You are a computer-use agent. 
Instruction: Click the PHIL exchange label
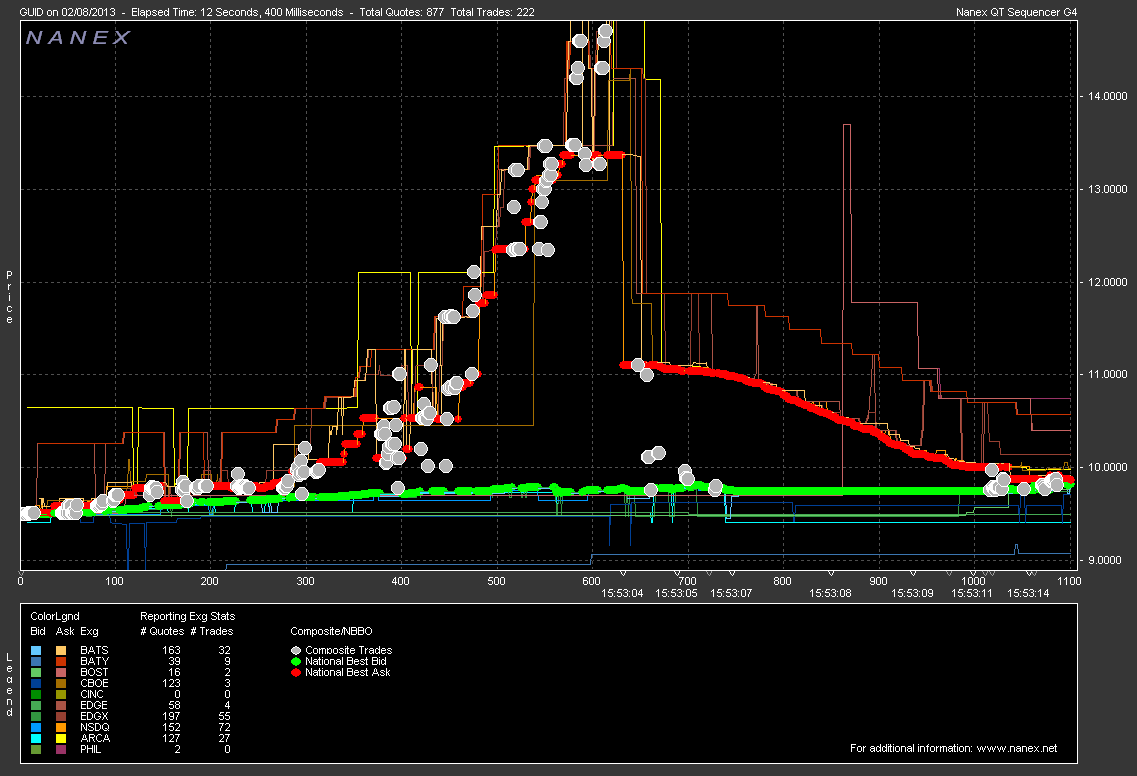(x=91, y=749)
